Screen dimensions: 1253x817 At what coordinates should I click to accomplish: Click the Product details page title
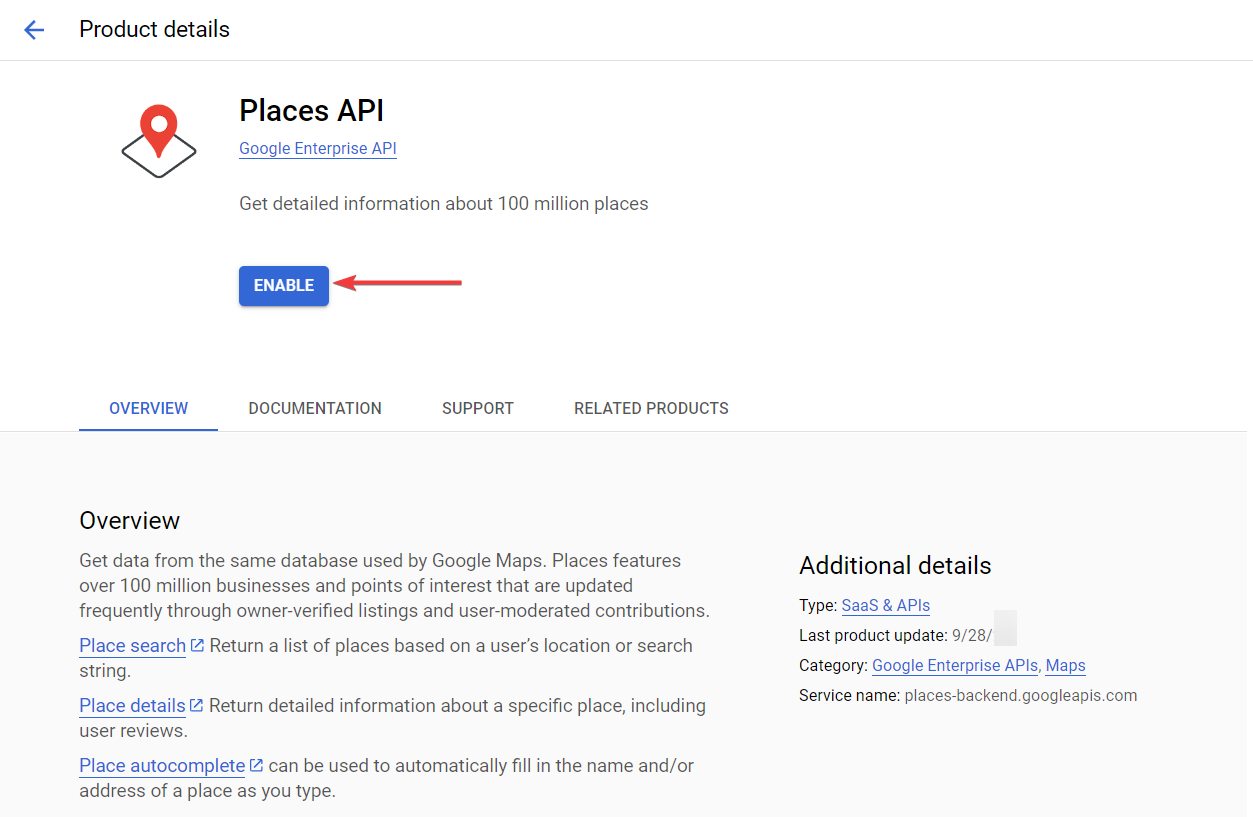[x=155, y=30]
